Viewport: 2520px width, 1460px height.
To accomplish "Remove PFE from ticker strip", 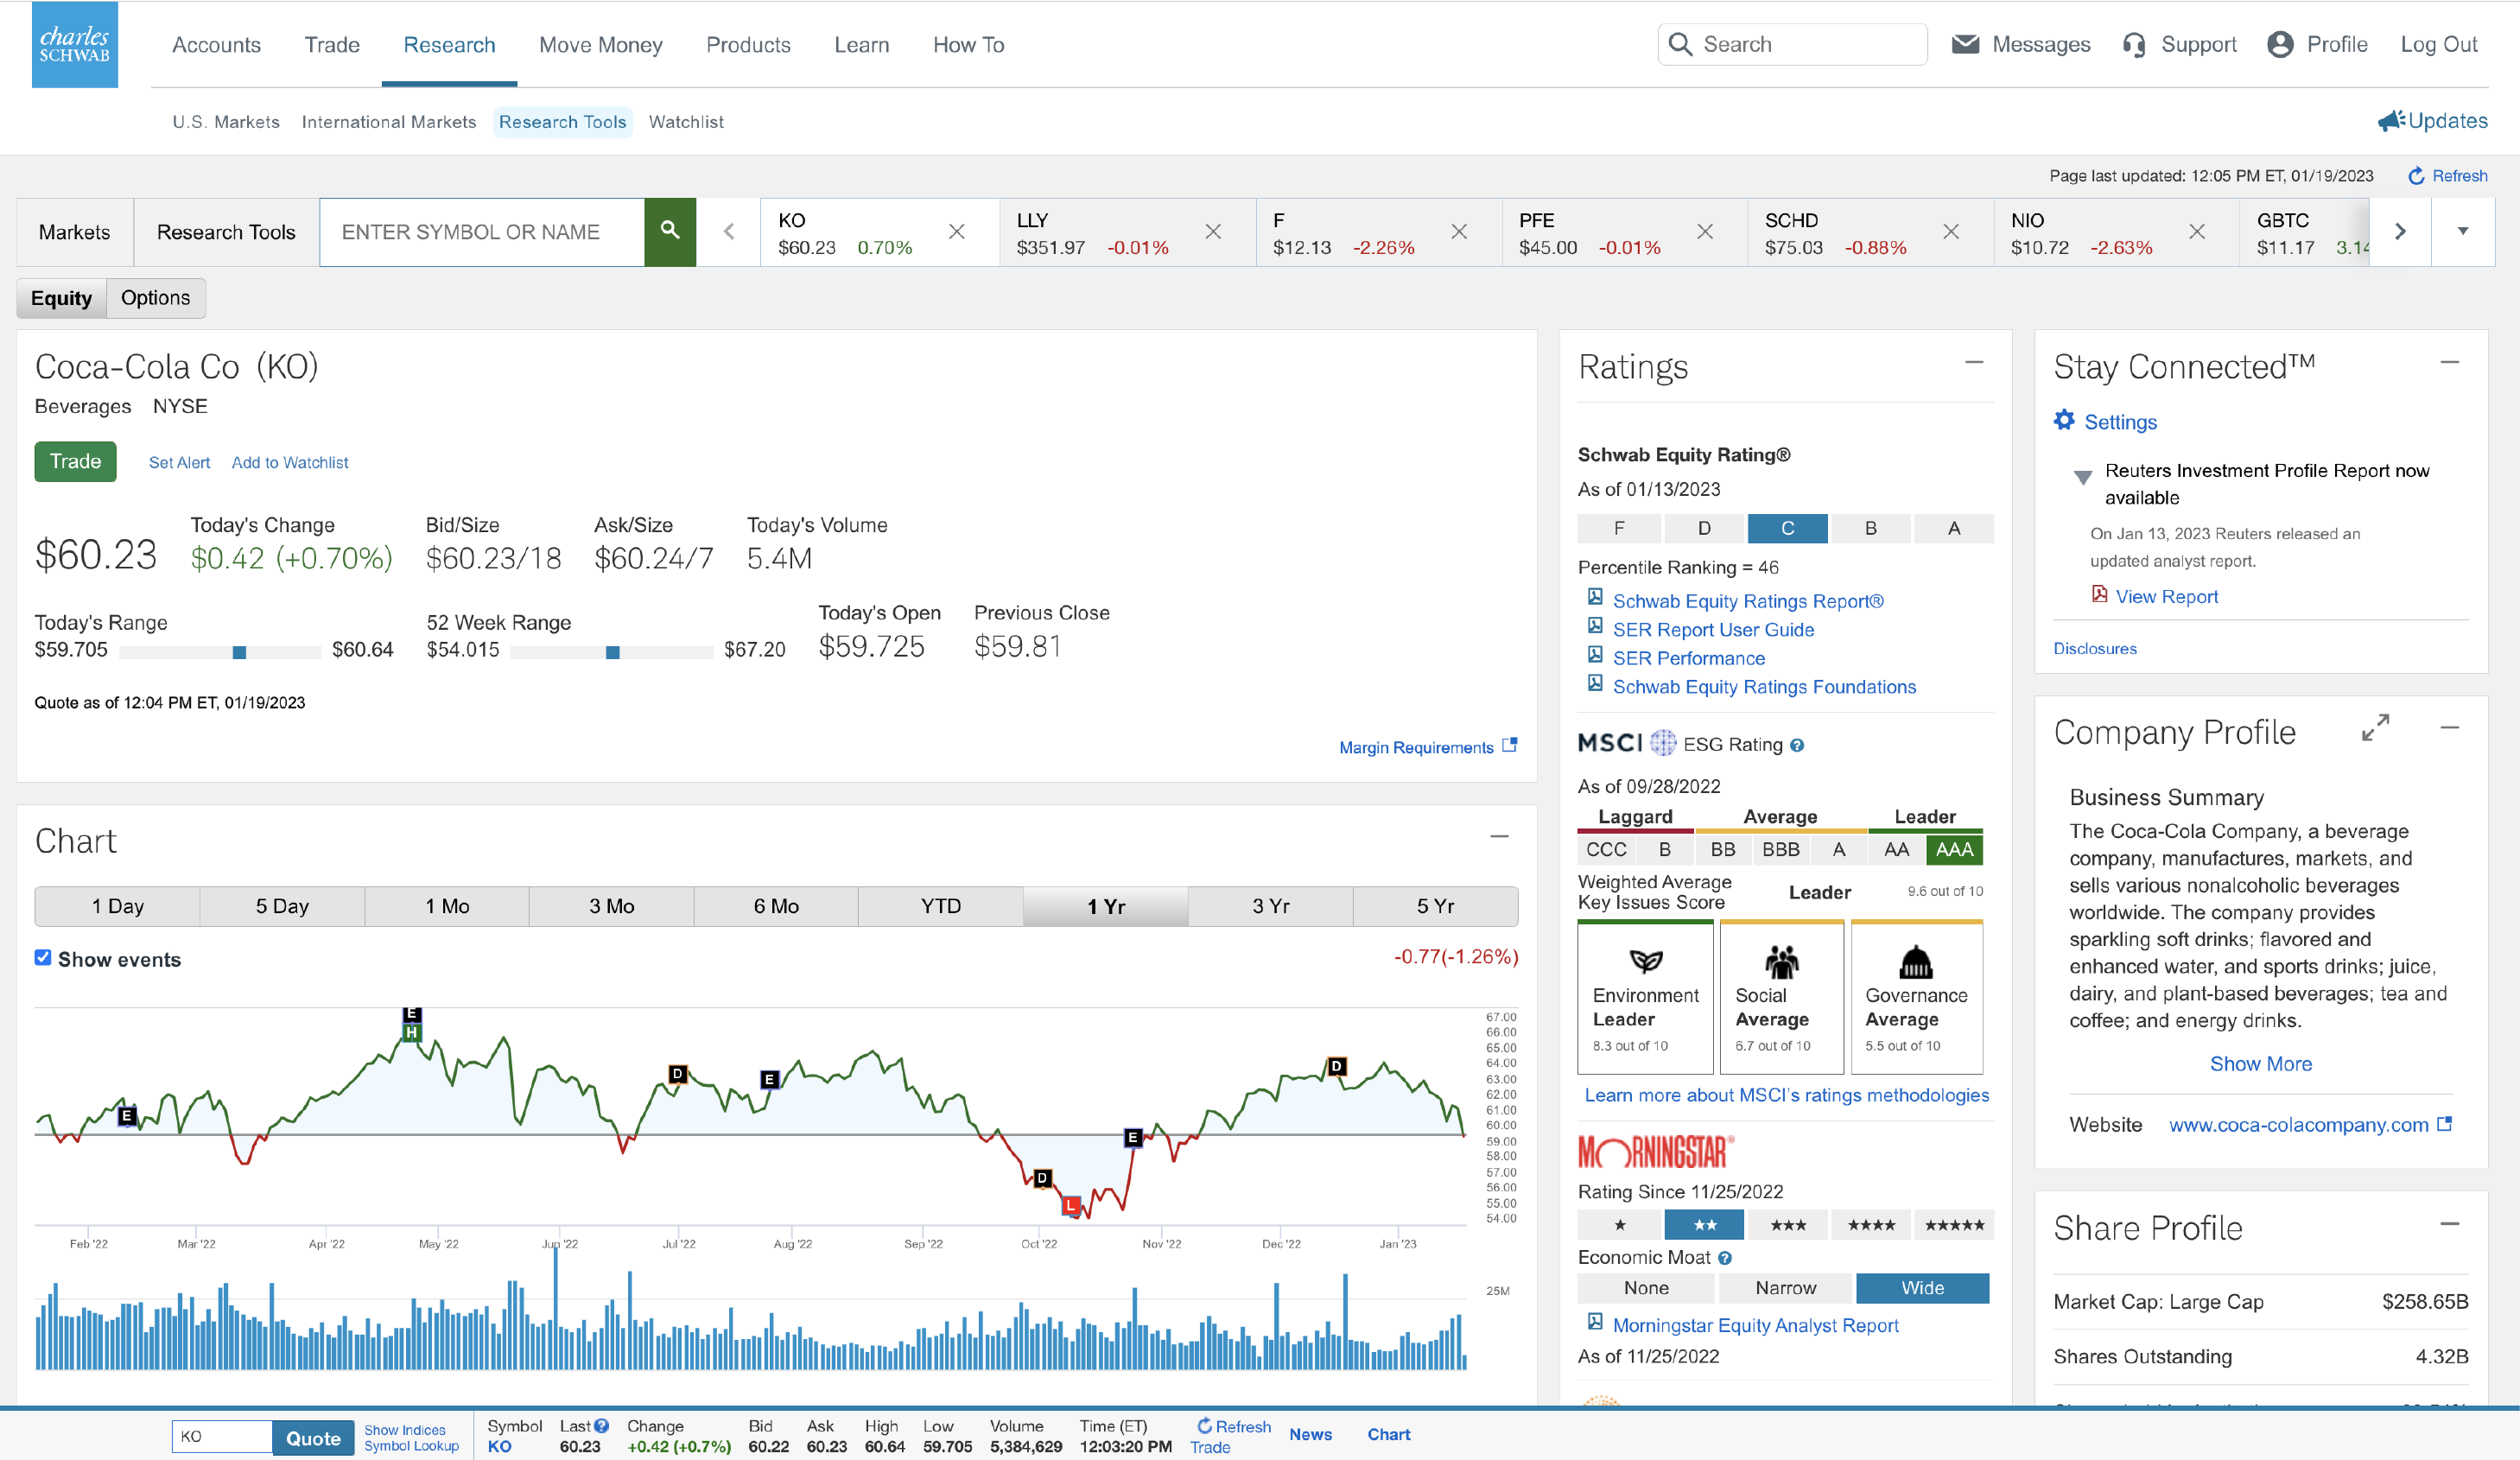I will 1705,232.
